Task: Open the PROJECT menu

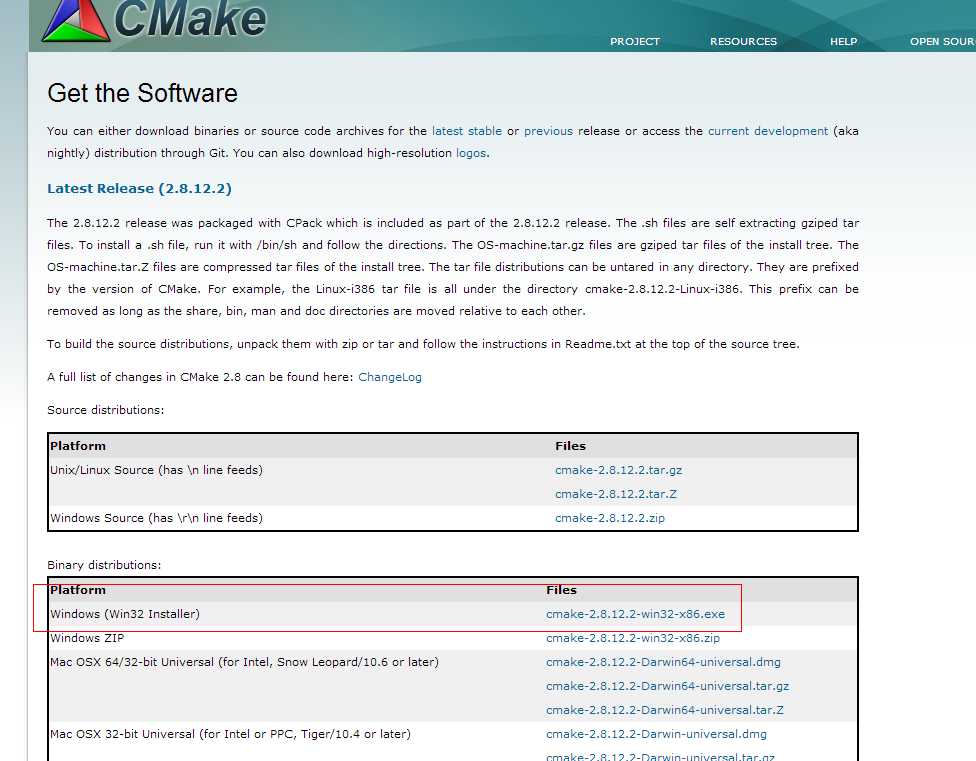Action: 634,42
